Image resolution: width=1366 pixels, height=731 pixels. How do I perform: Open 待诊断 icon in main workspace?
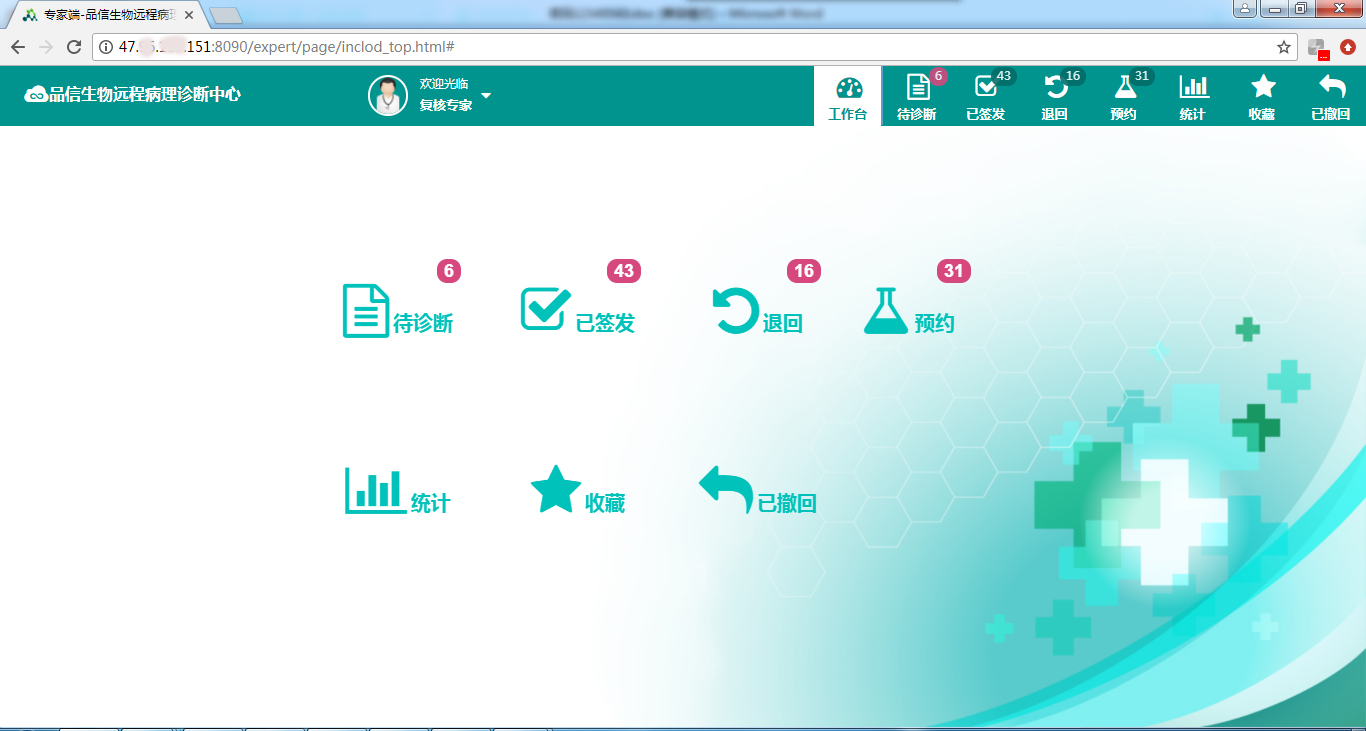366,311
